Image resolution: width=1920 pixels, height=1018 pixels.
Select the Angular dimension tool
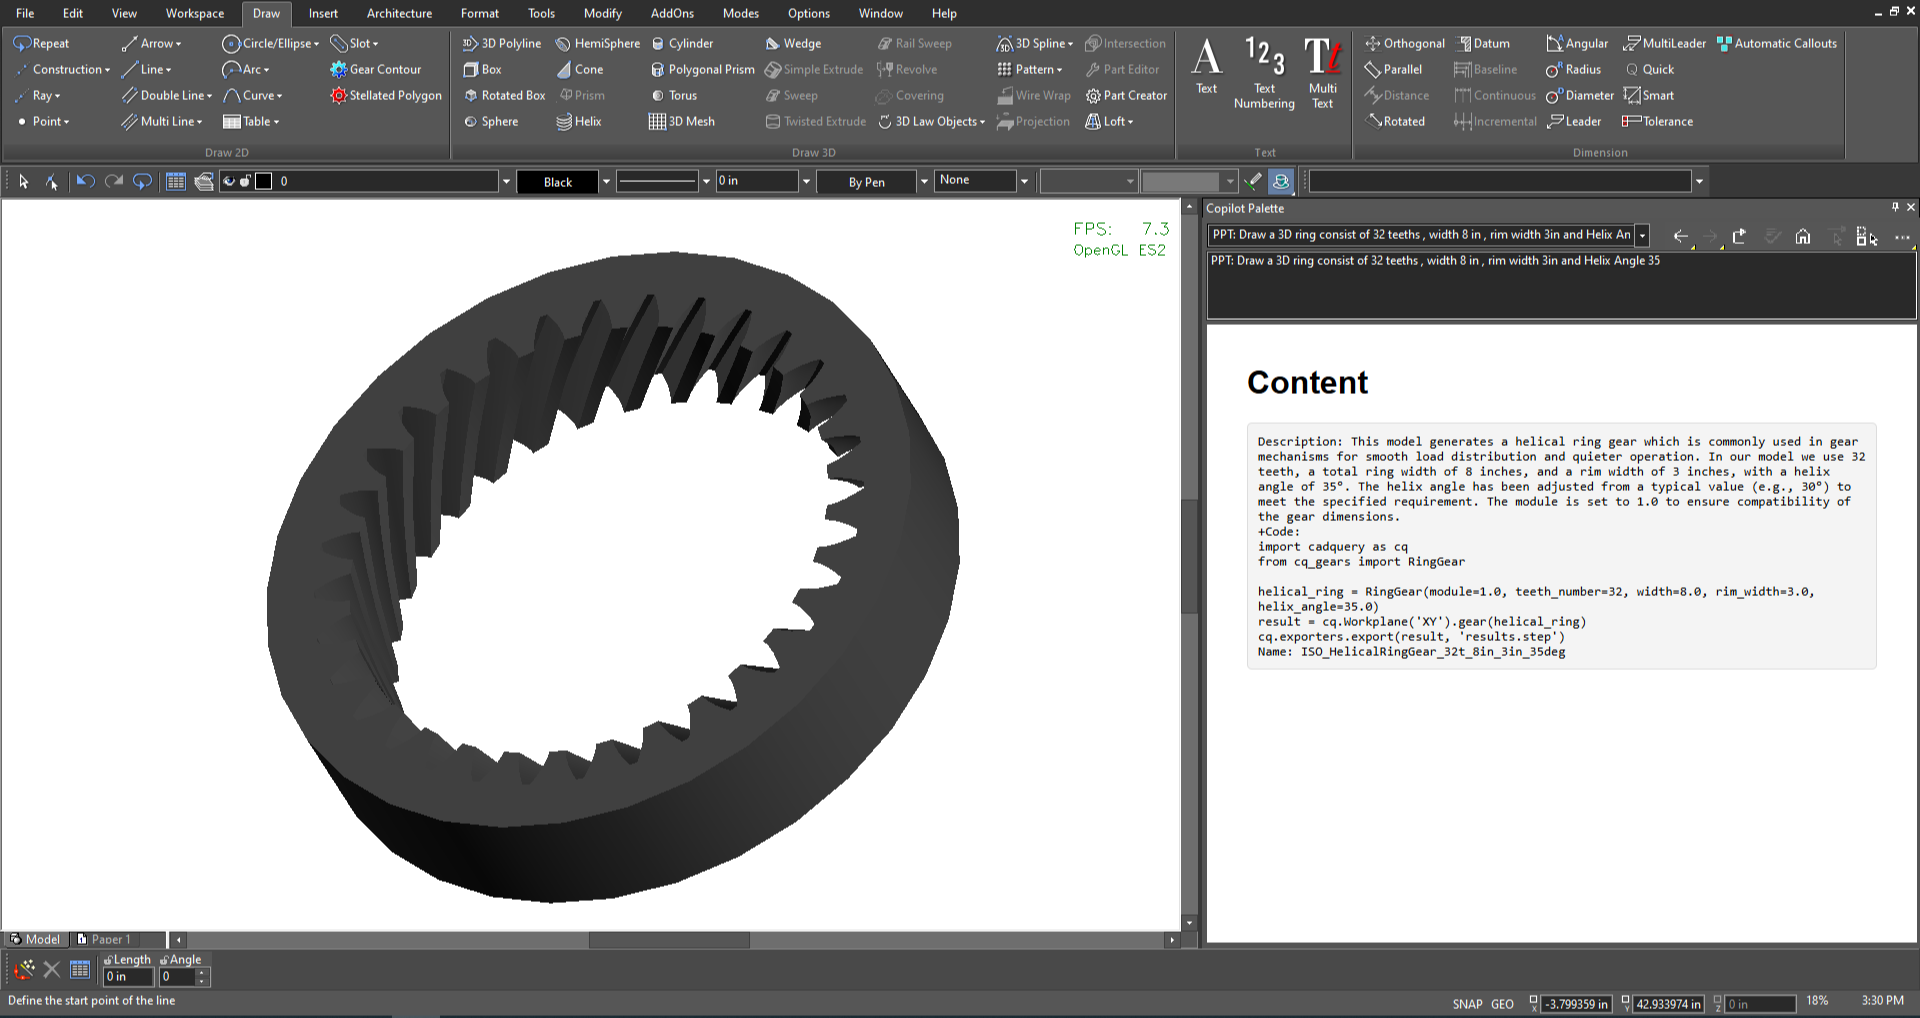click(1577, 43)
